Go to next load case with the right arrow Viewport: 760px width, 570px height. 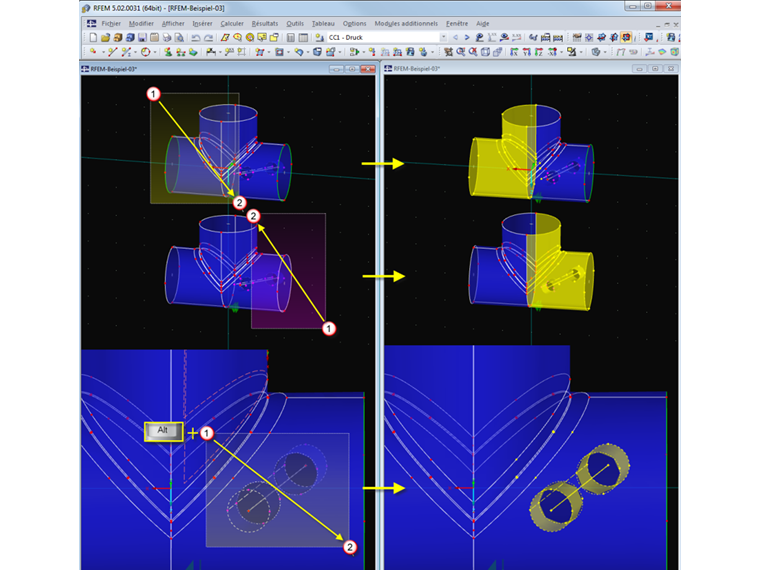click(x=467, y=37)
